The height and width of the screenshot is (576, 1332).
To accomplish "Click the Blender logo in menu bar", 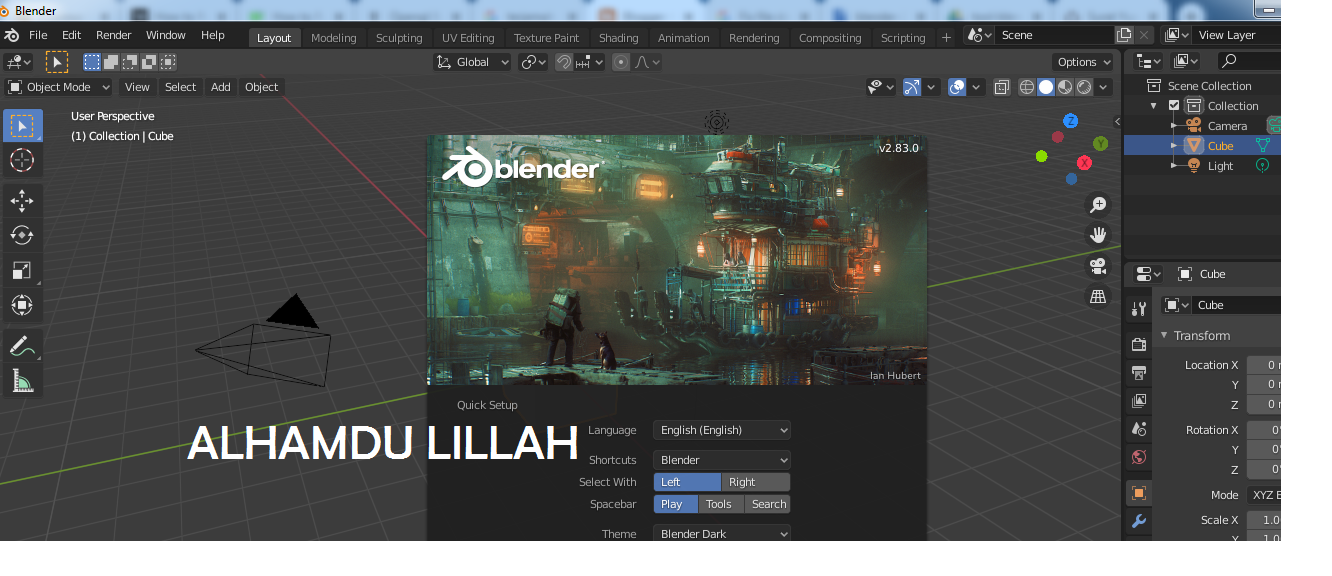I will point(12,35).
